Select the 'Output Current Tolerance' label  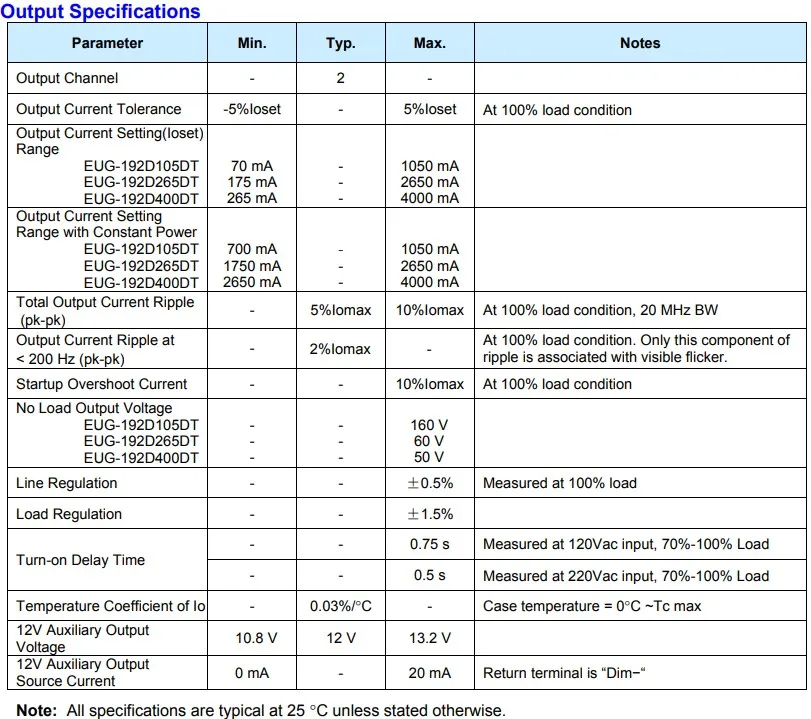click(x=99, y=109)
